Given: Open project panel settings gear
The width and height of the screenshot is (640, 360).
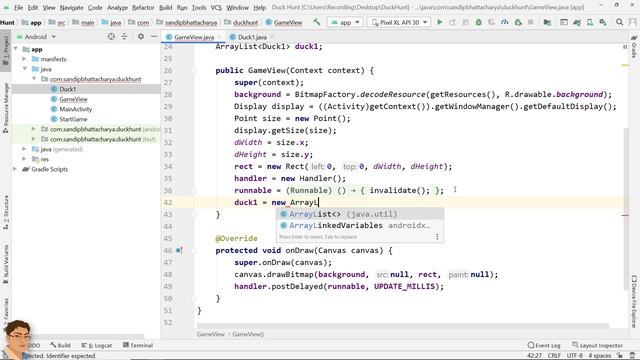Looking at the screenshot, I should coord(141,36).
